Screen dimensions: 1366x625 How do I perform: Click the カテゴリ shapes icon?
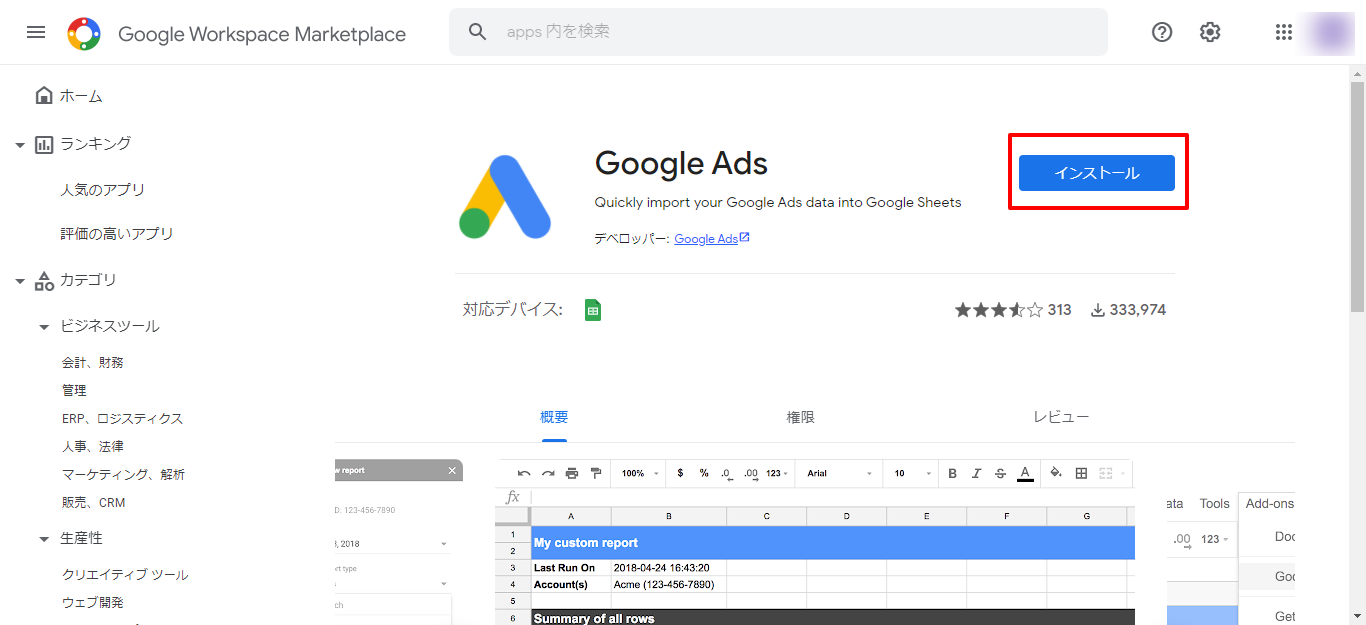click(44, 280)
